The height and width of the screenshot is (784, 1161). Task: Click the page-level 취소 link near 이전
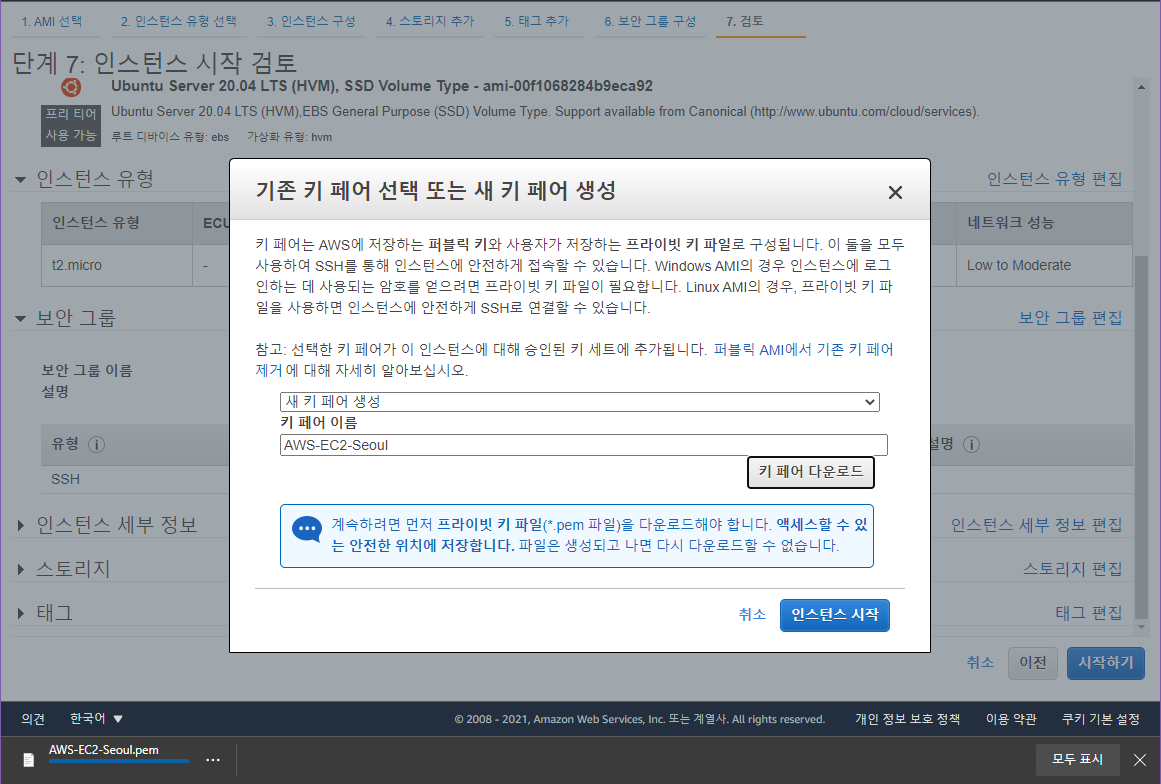[x=980, y=663]
